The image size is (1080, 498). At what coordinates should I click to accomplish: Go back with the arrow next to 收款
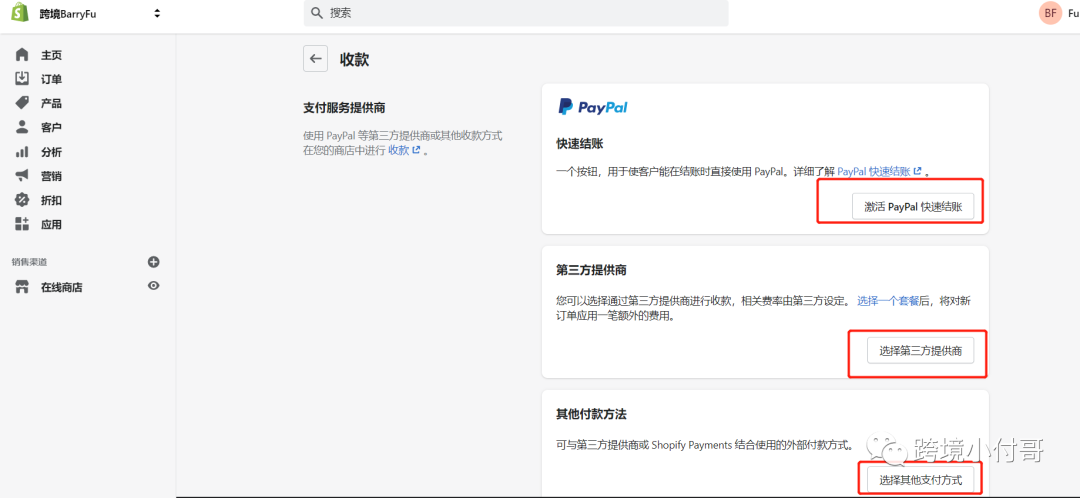(315, 59)
